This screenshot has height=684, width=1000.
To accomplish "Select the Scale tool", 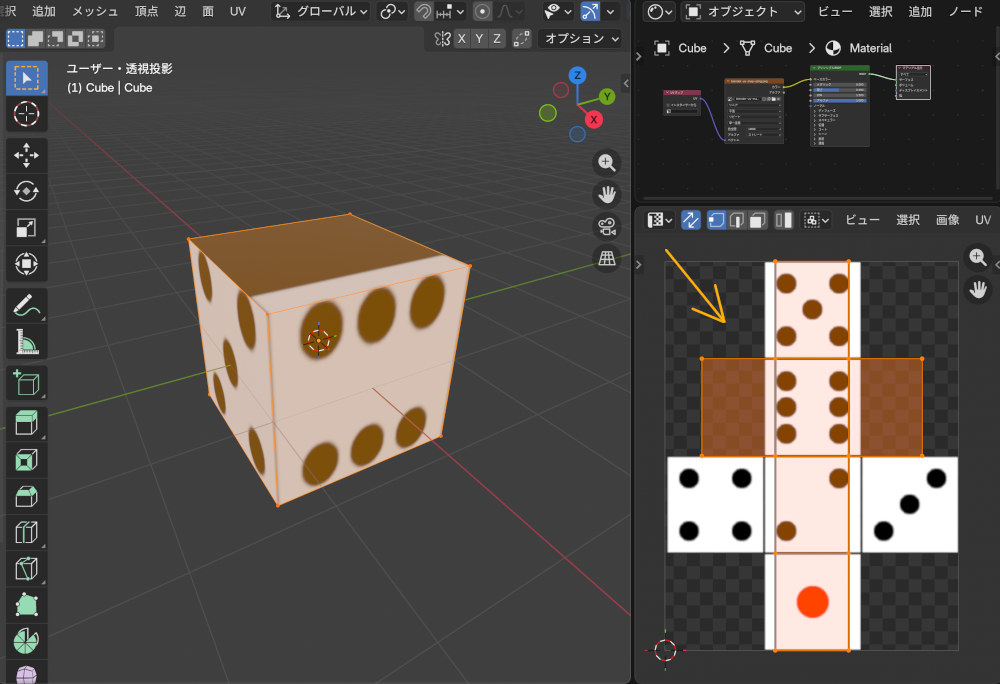I will click(x=26, y=227).
